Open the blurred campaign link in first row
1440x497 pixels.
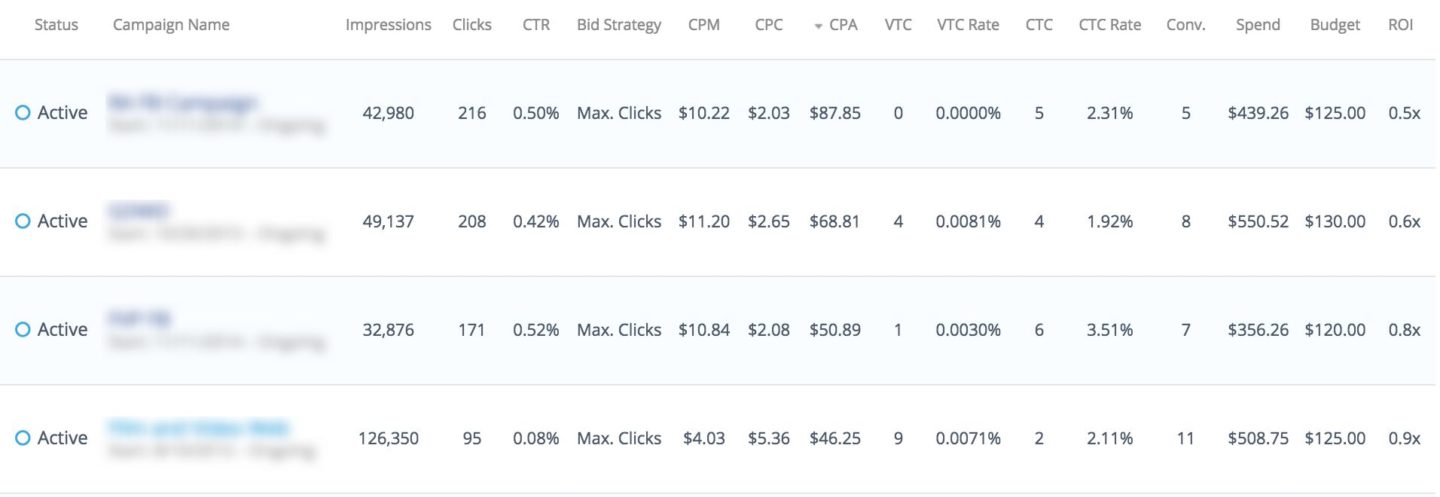[184, 103]
